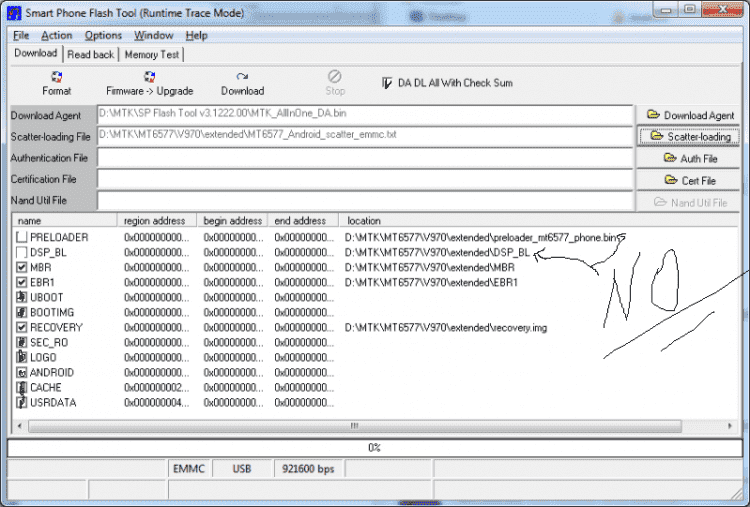Select the extended\MBR location entry
The width and height of the screenshot is (750, 507).
coord(430,267)
